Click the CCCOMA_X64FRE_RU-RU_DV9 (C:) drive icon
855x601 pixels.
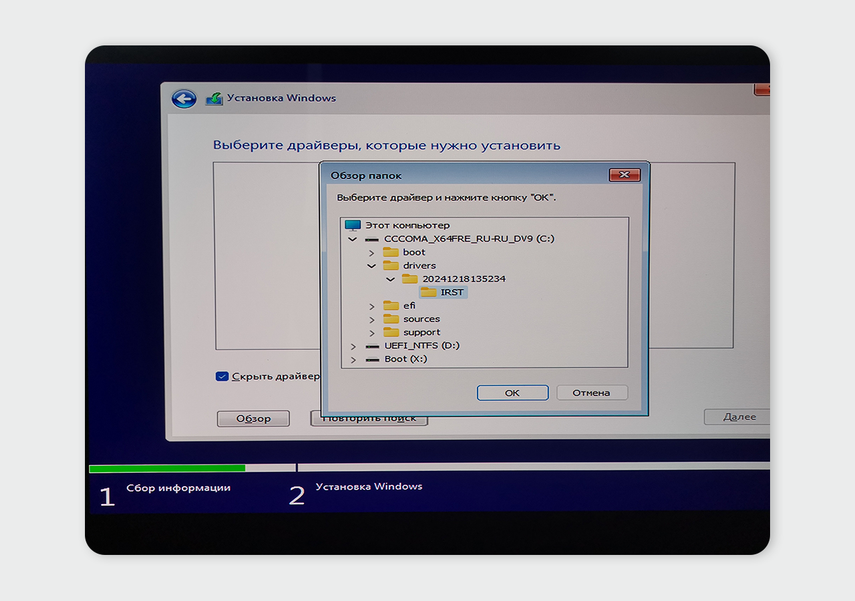372,239
